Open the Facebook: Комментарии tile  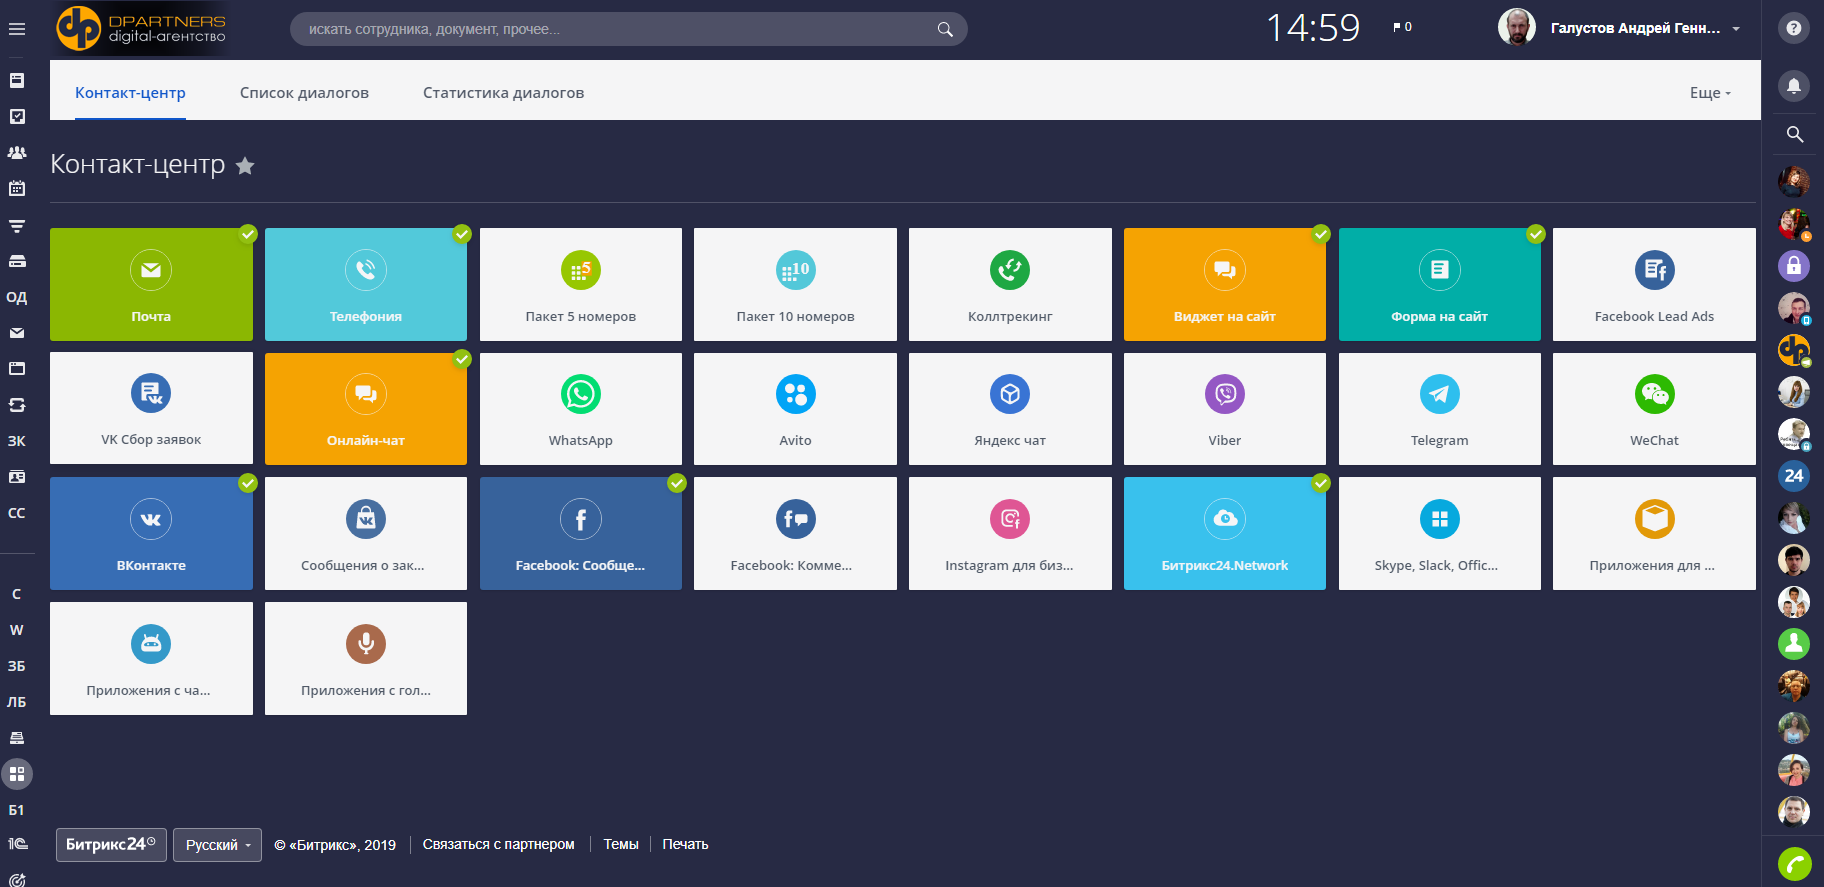point(795,533)
